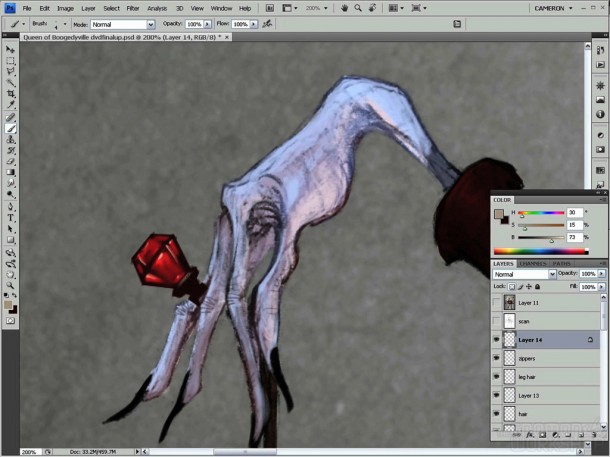Click the layer Fill percentage field
This screenshot has width=610, height=457.
[588, 286]
